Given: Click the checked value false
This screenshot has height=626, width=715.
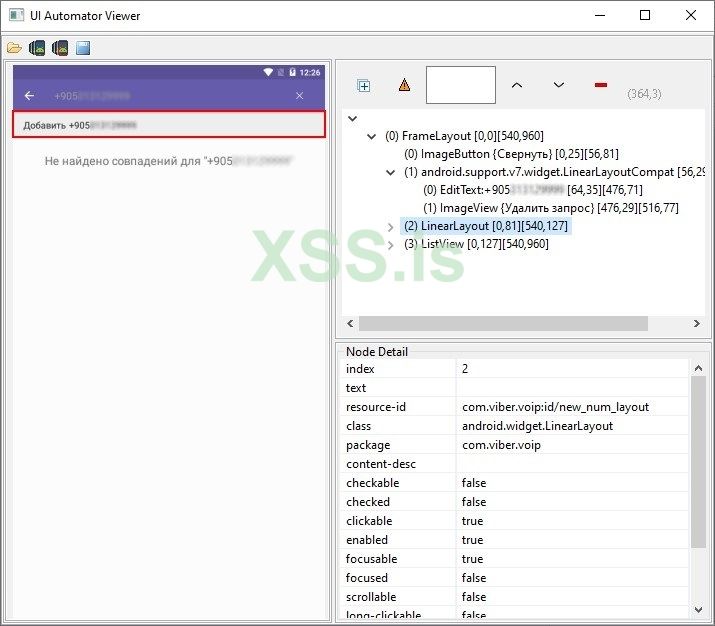Looking at the screenshot, I should pos(474,502).
